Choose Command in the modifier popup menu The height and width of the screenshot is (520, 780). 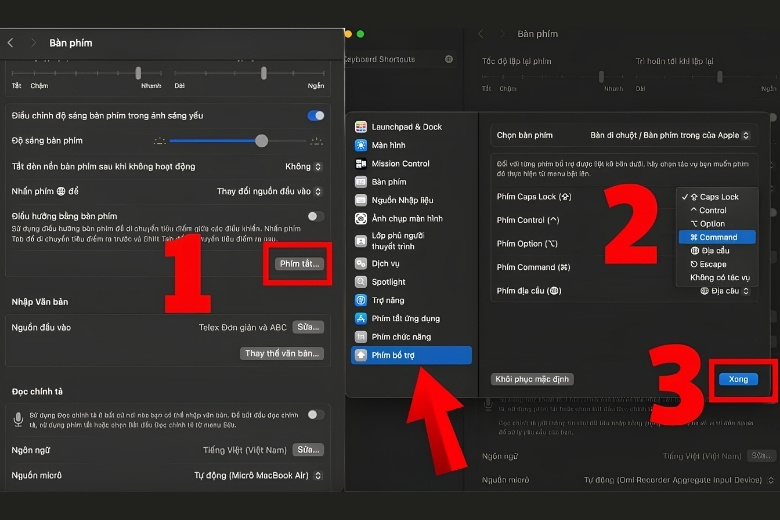(717, 237)
